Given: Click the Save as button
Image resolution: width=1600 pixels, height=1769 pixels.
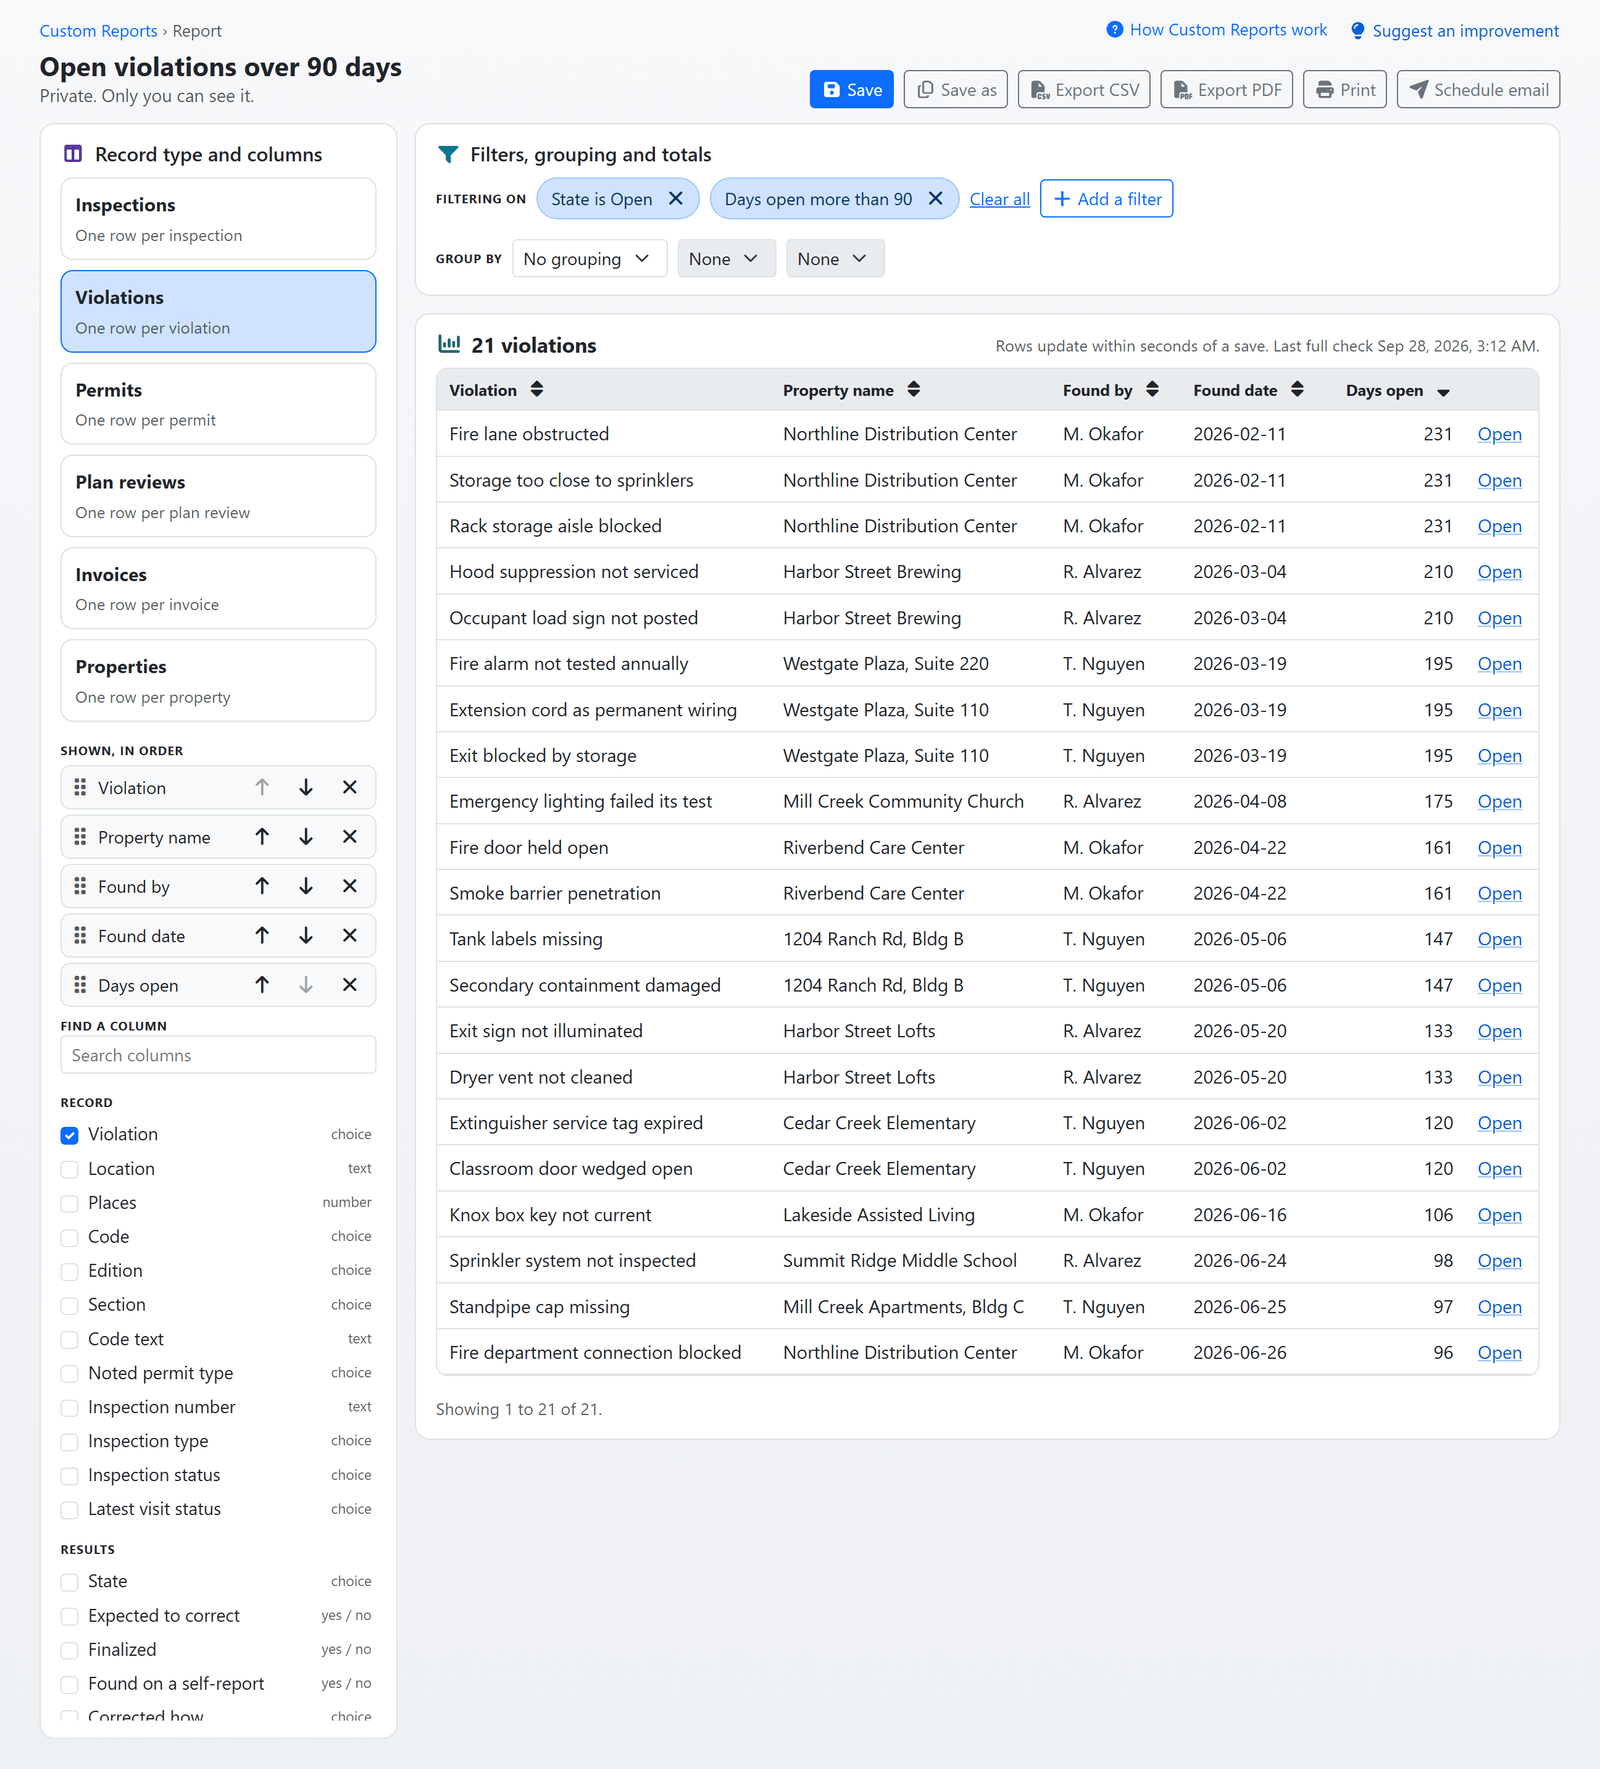Looking at the screenshot, I should coord(956,89).
